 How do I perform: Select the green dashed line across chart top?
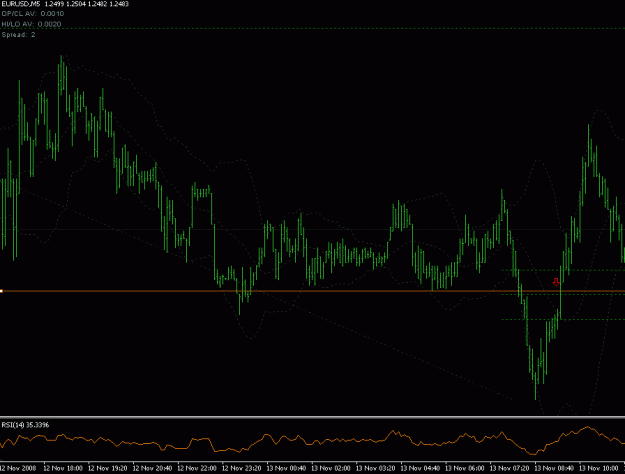pyautogui.click(x=312, y=28)
